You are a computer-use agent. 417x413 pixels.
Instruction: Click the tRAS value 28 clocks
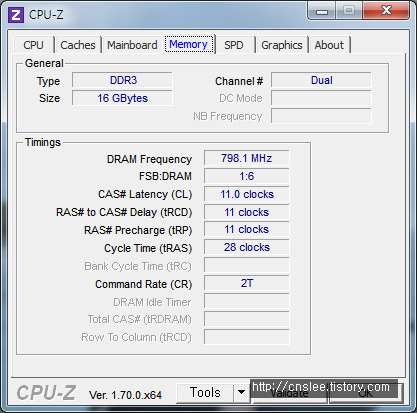(247, 248)
